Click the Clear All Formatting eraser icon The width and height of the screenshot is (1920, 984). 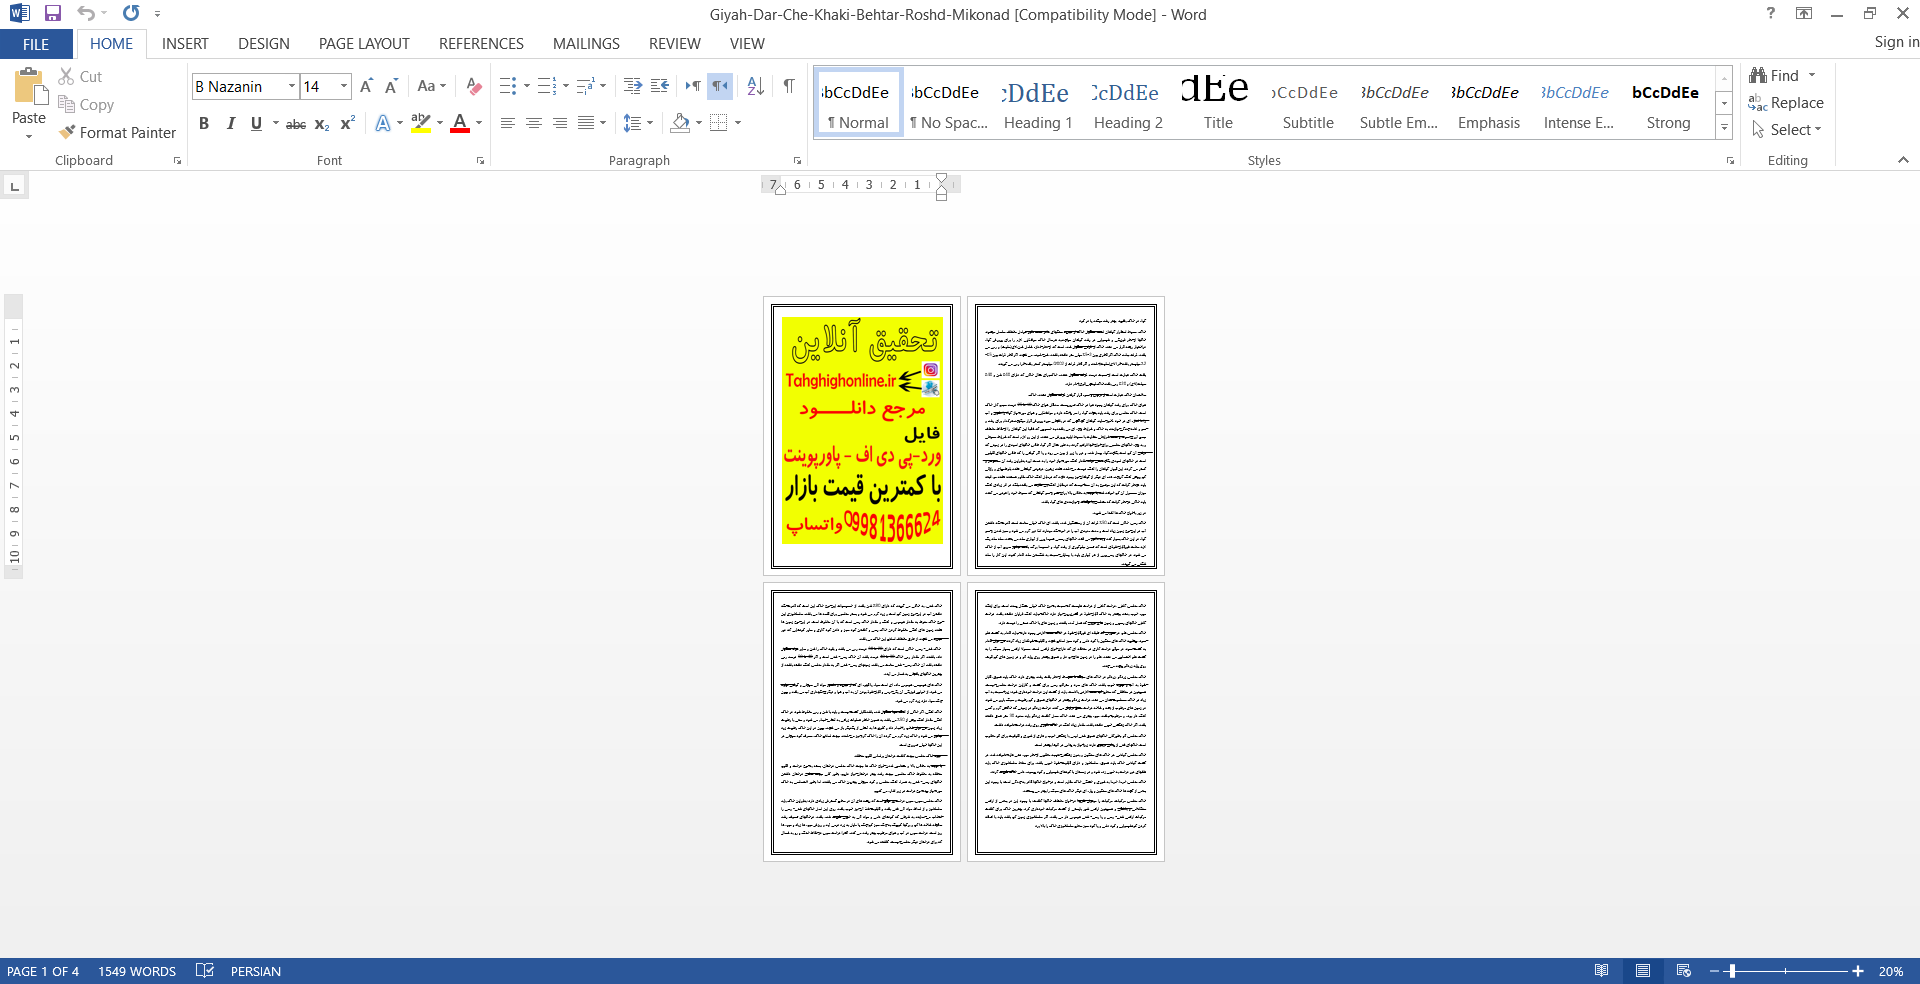click(475, 86)
